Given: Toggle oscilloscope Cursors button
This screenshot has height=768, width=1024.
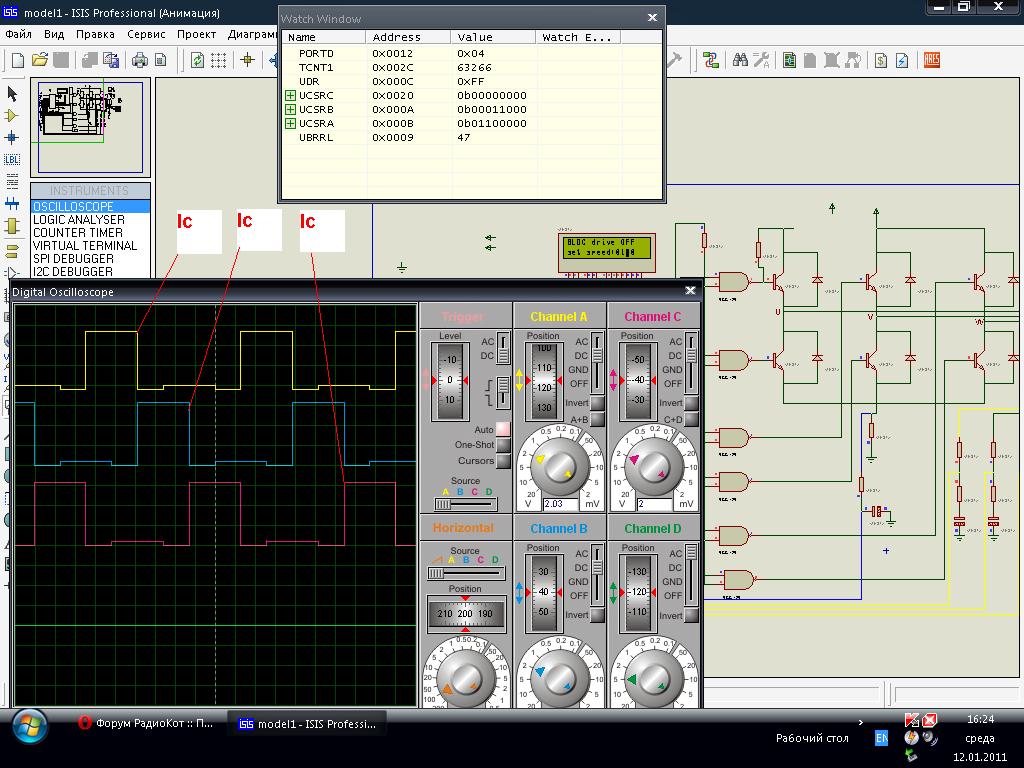Looking at the screenshot, I should [503, 461].
